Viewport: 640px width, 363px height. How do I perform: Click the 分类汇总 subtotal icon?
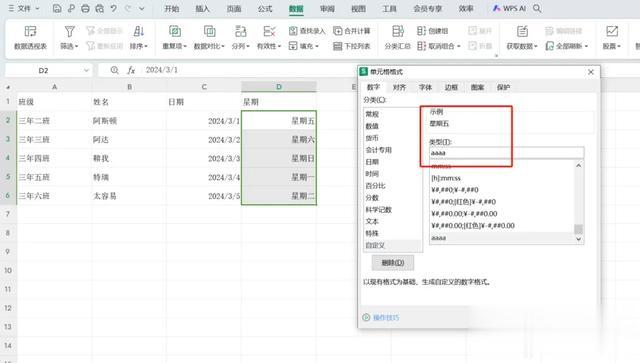[x=398, y=31]
